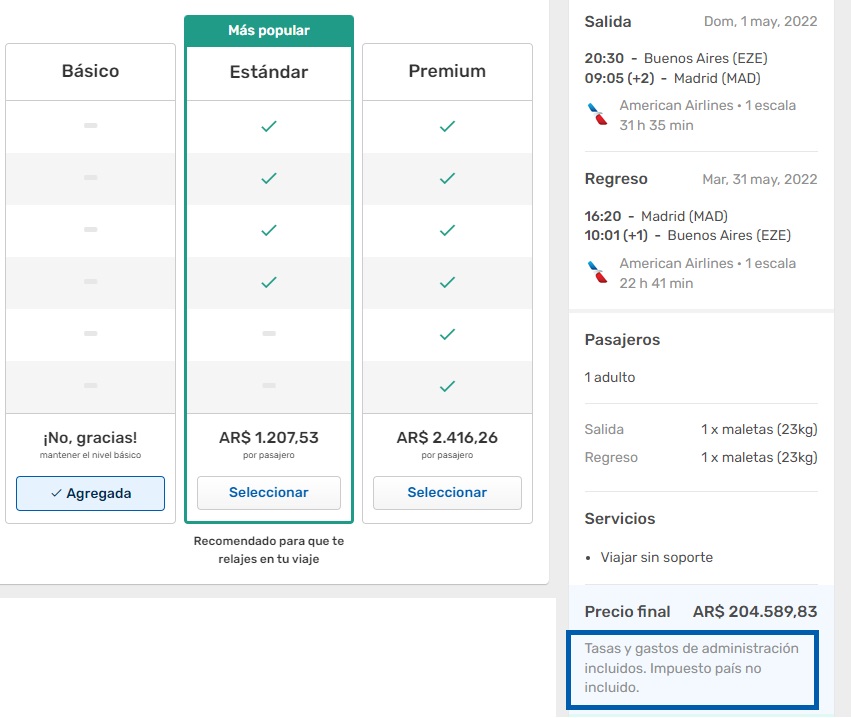Select the Estándar plan with Seleccionar
Viewport: 851px width, 718px height.
269,493
